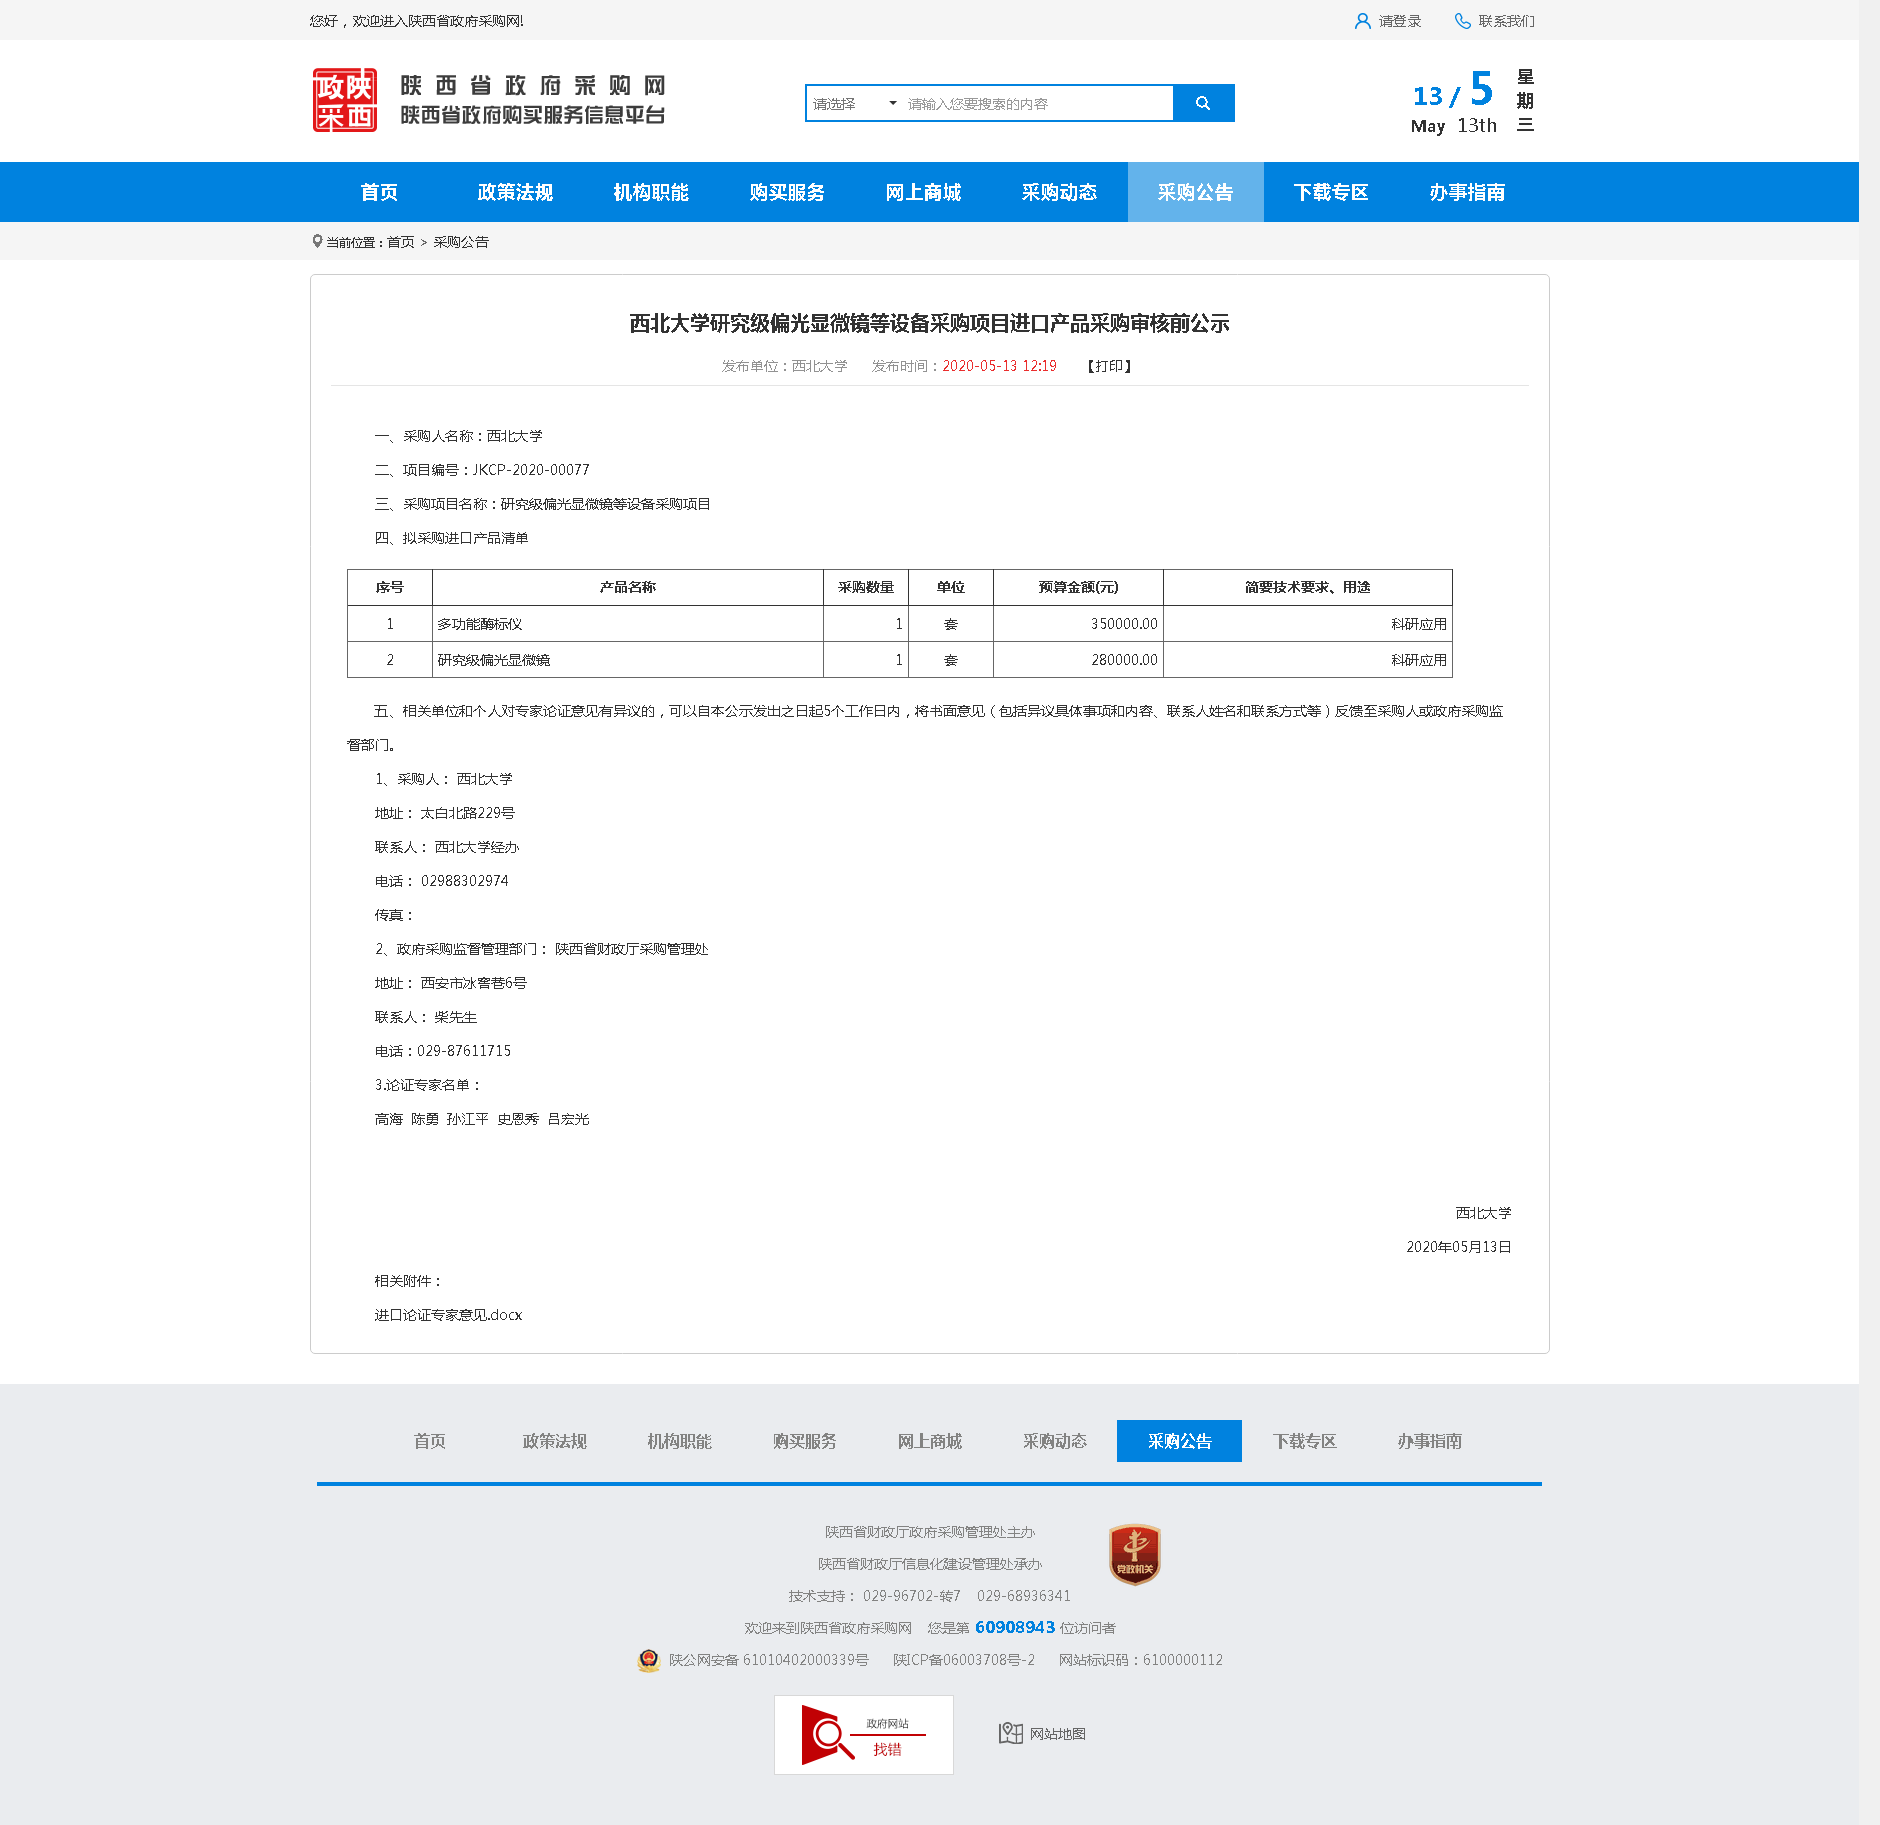Open the government website error-report image
Viewport: 1880px width, 1825px height.
pyautogui.click(x=863, y=1735)
